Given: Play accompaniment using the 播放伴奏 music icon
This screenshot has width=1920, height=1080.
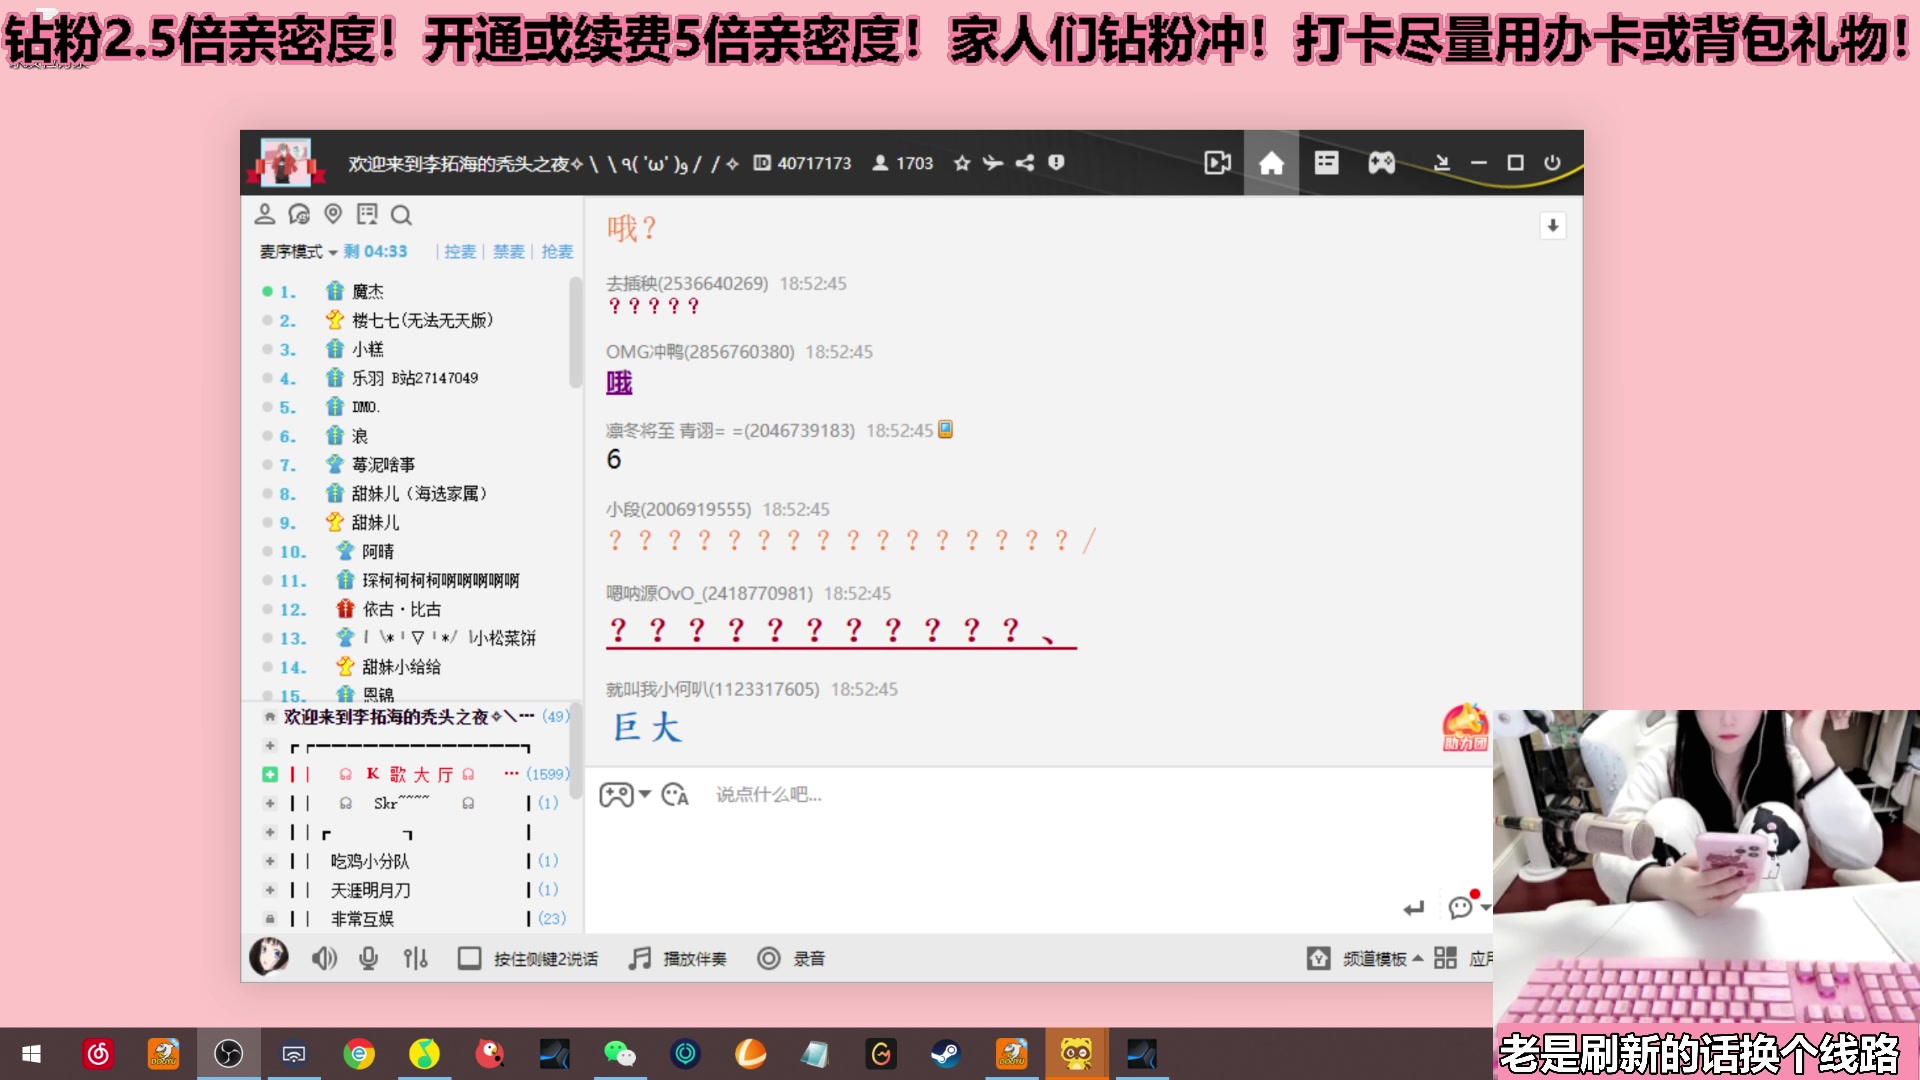Looking at the screenshot, I should [637, 957].
